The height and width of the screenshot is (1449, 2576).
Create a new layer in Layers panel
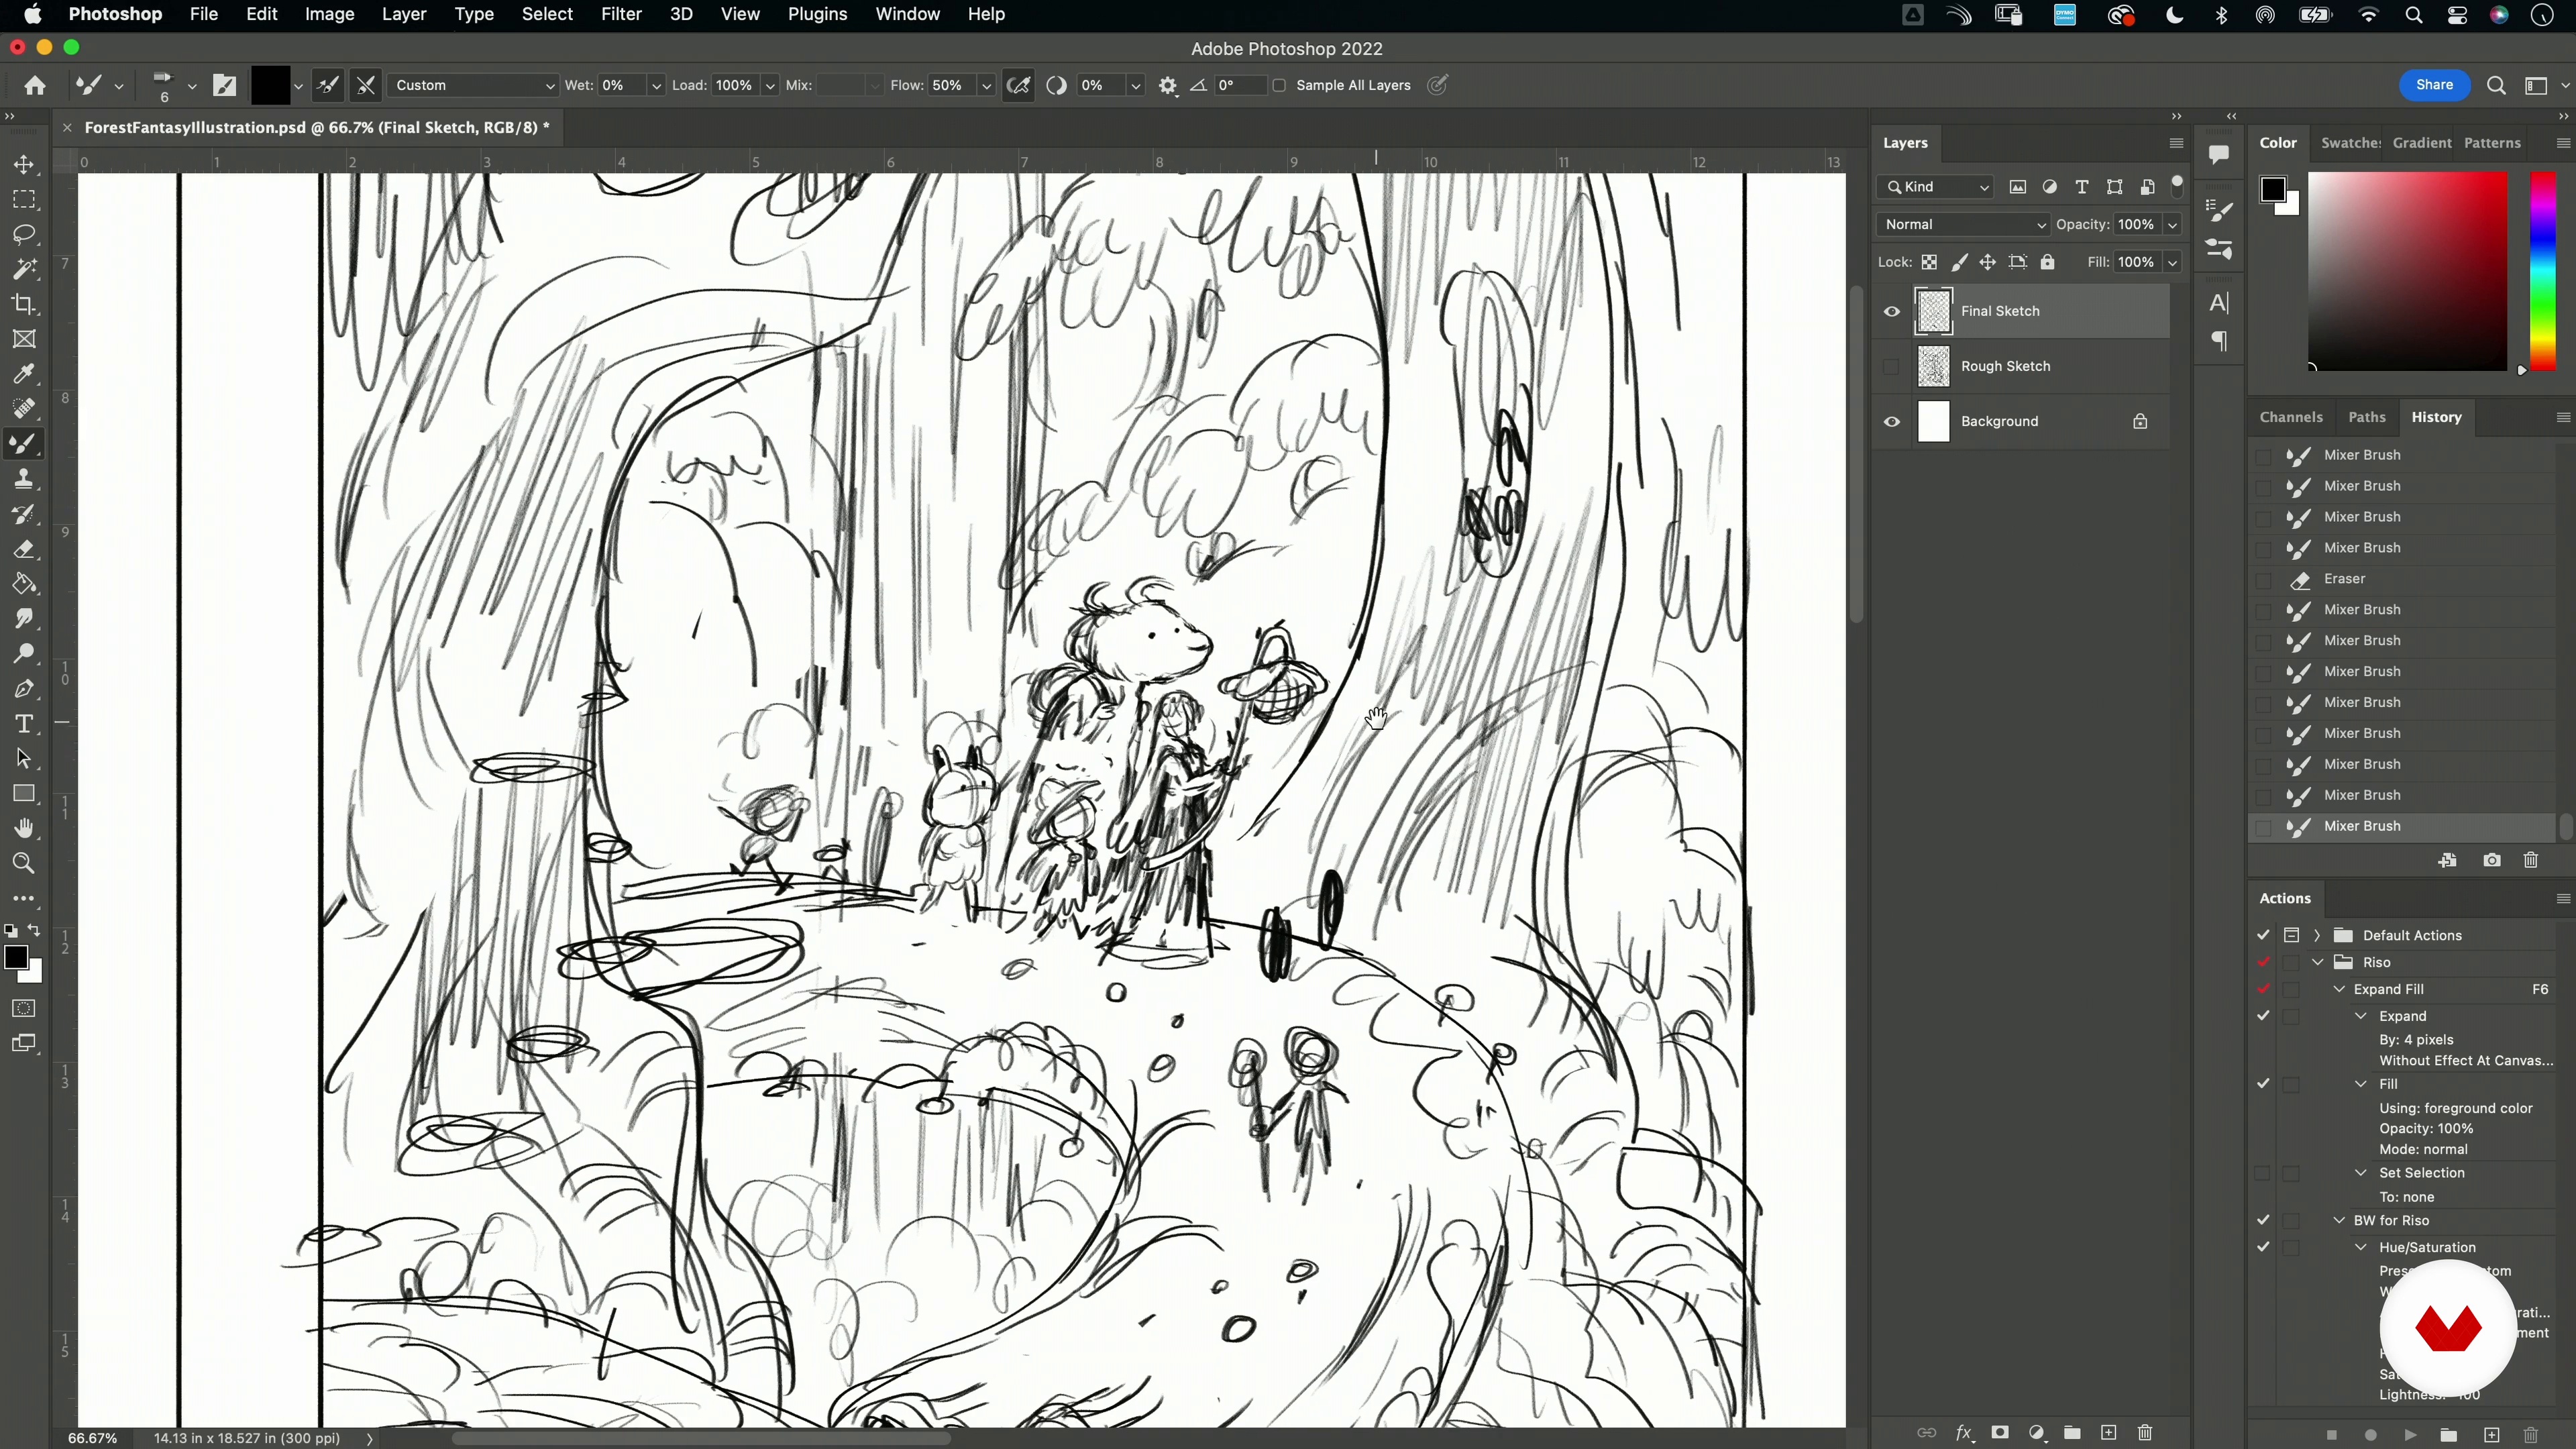point(2109,1433)
